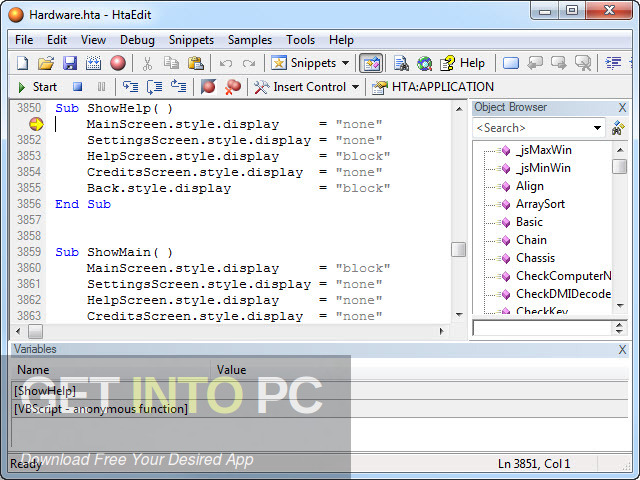The image size is (640, 480).
Task: Start debugging with the Start button
Action: pos(38,87)
